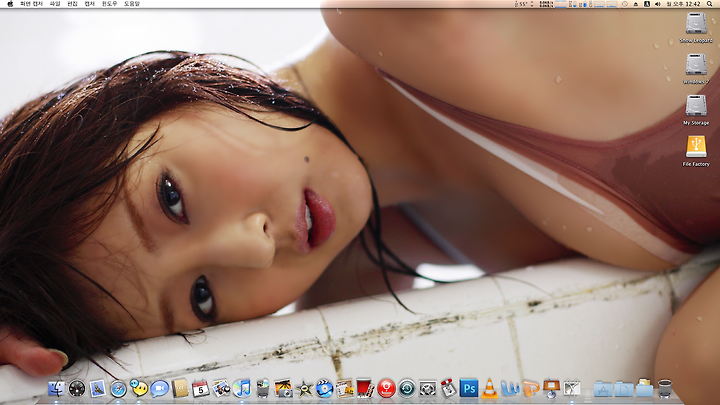Open the Apple menu
The image size is (720, 405).
click(x=10, y=4)
